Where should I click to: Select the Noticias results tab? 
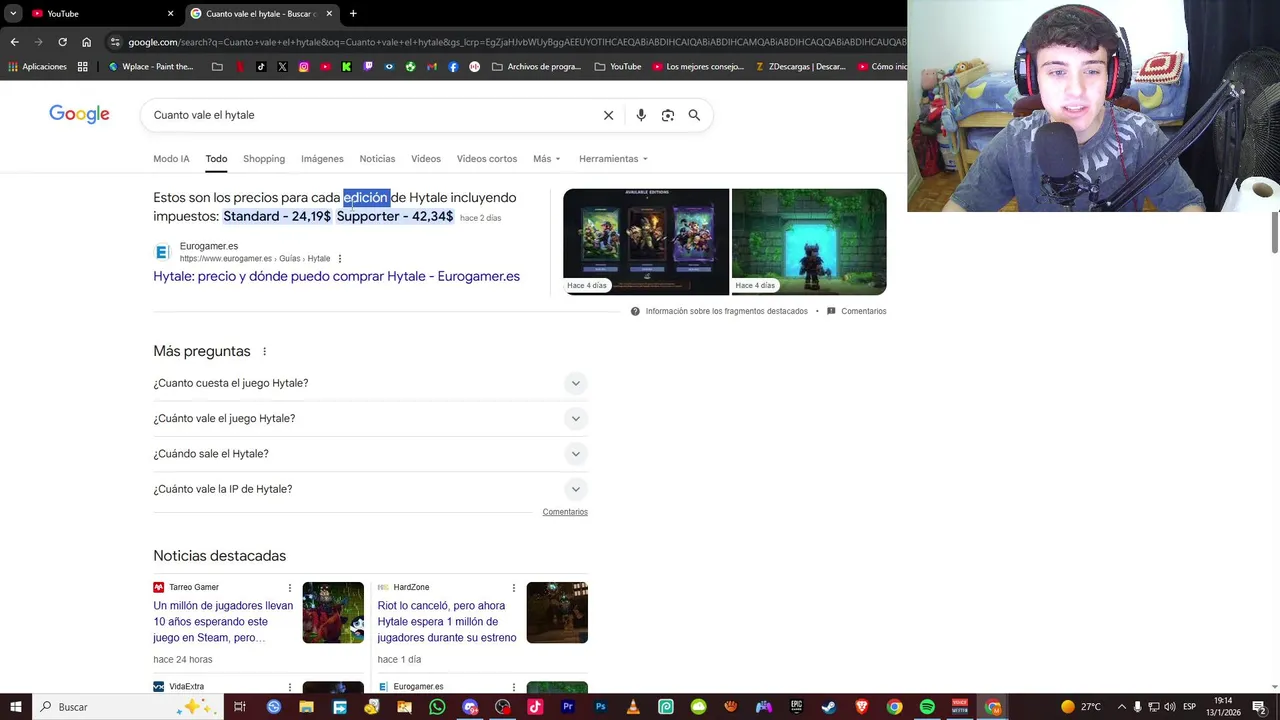[x=377, y=159]
